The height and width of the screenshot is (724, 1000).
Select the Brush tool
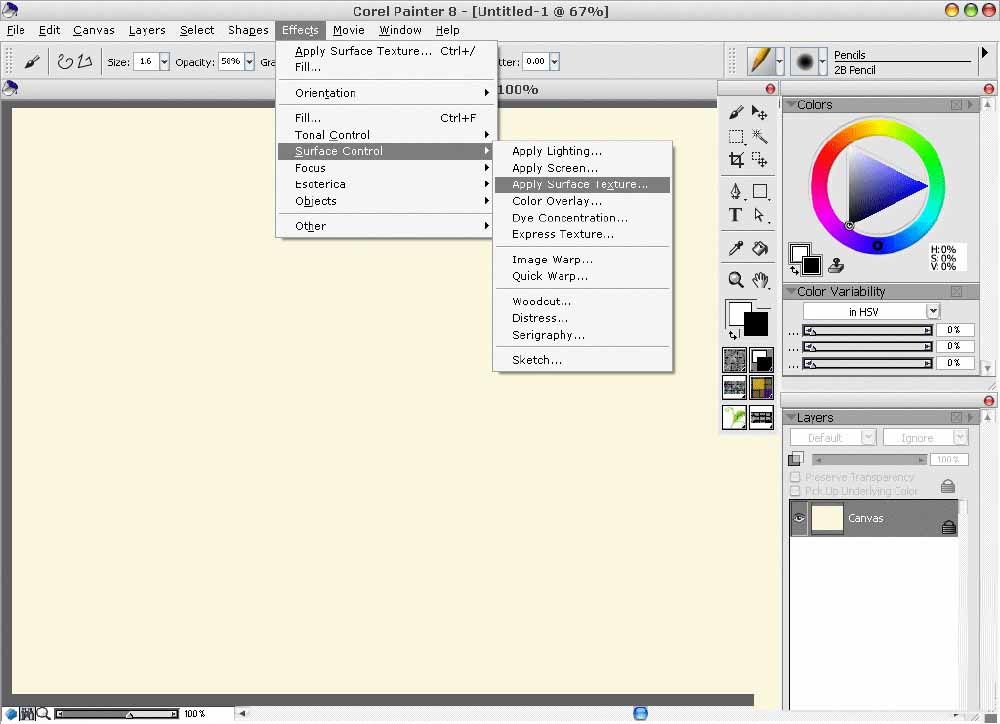735,113
